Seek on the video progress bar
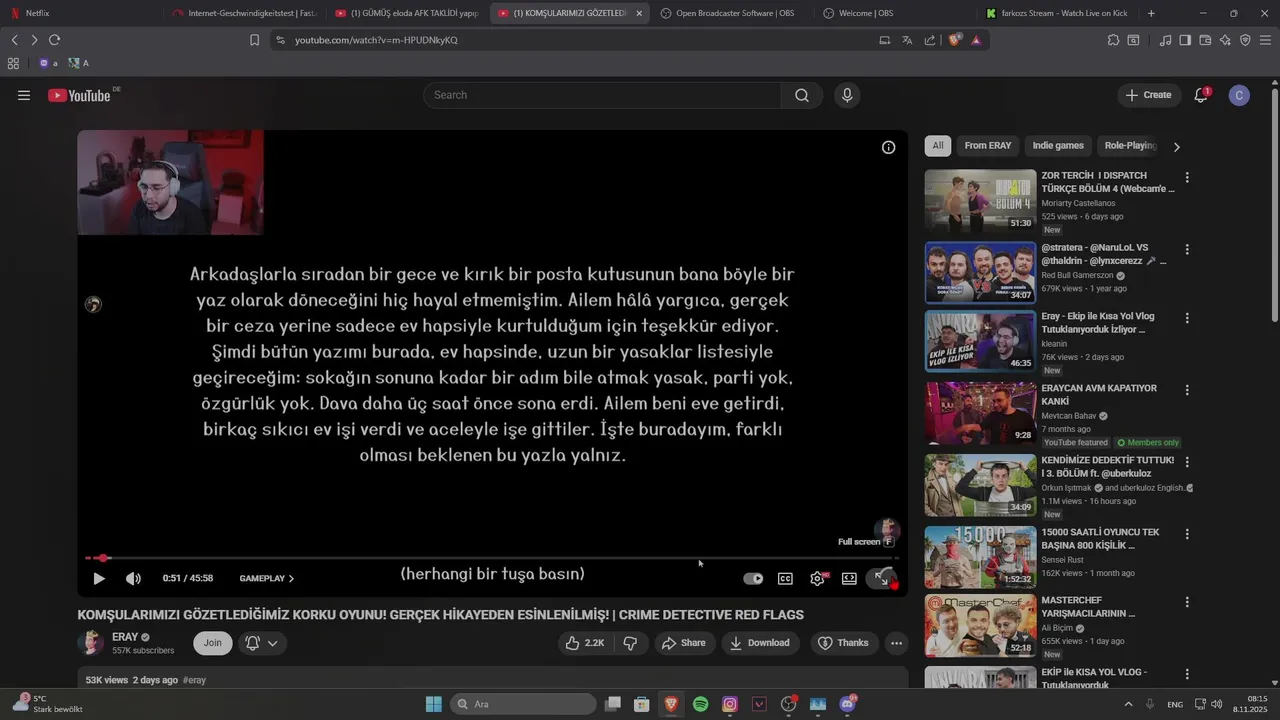1280x720 pixels. pos(492,558)
